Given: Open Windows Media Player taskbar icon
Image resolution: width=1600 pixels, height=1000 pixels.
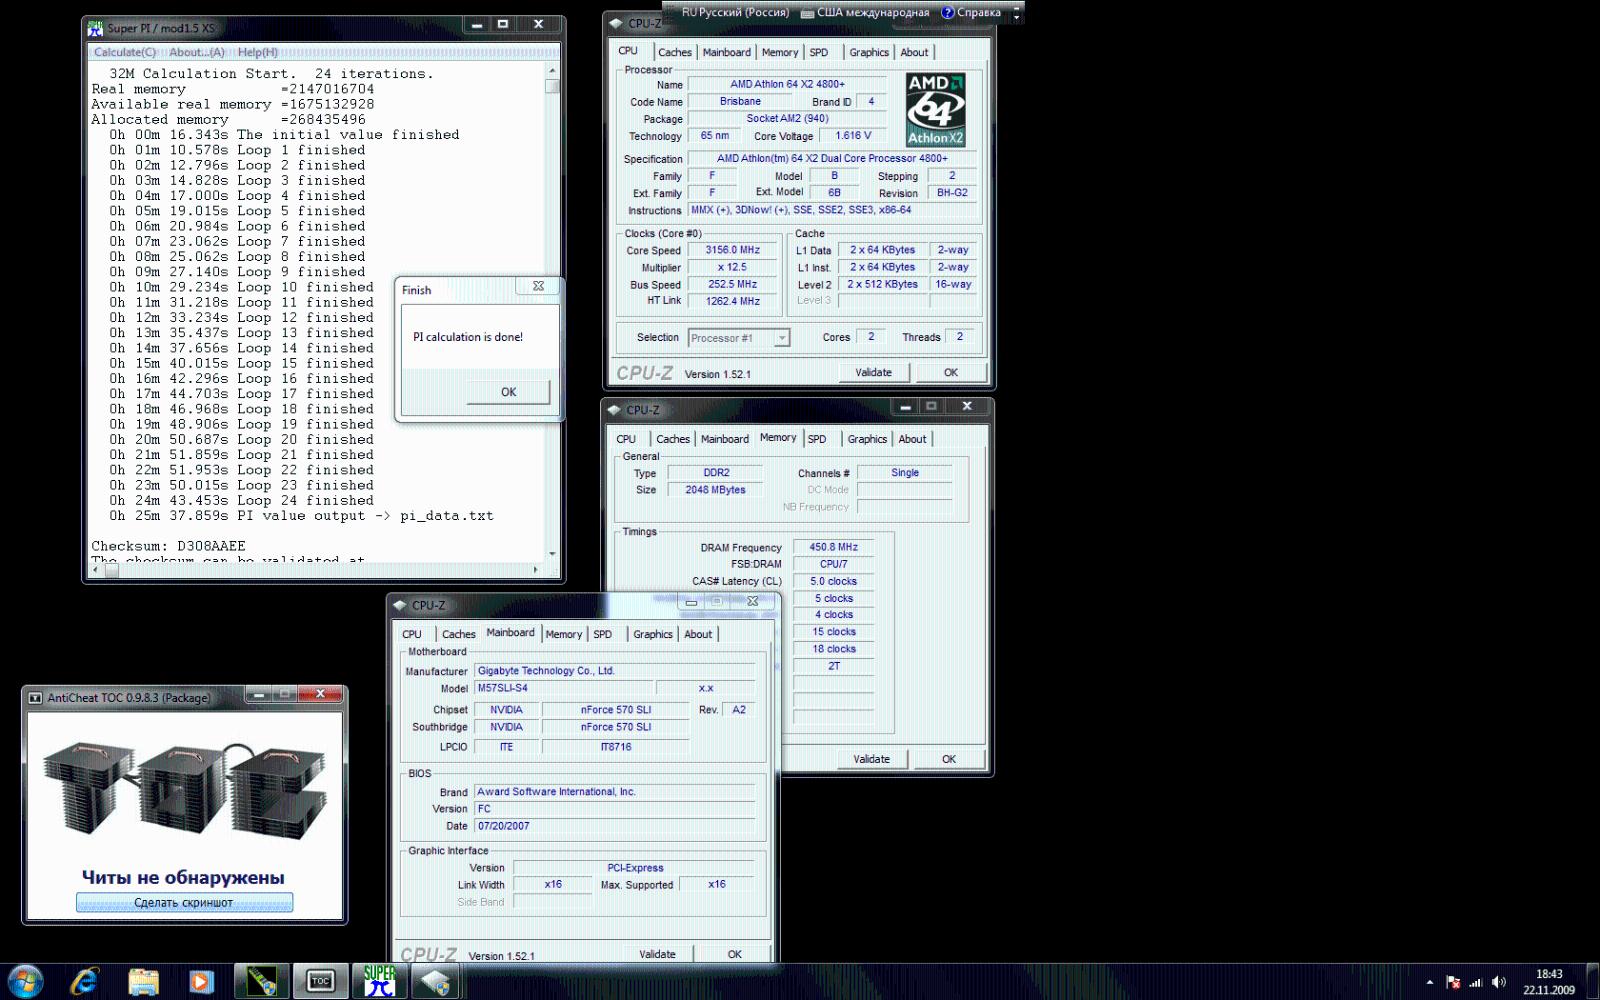Looking at the screenshot, I should [x=201, y=981].
